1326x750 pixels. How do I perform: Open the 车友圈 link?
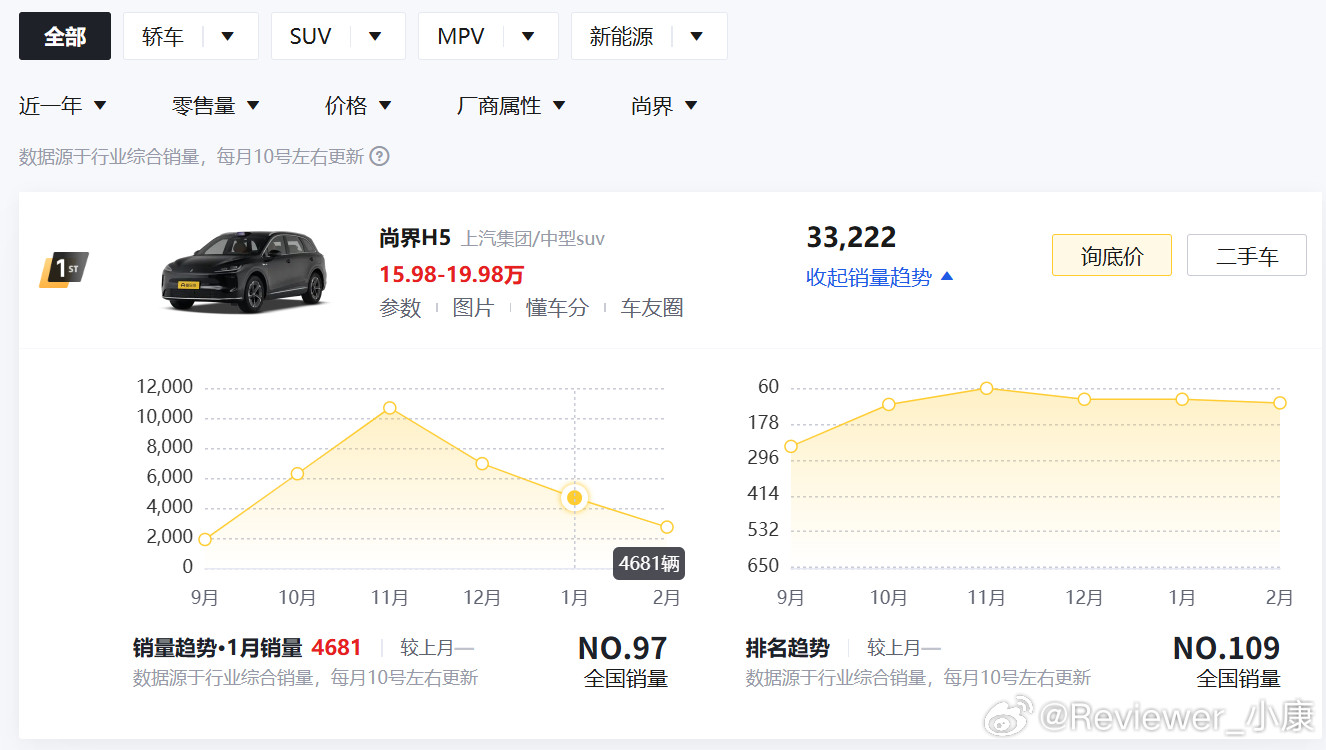(650, 307)
